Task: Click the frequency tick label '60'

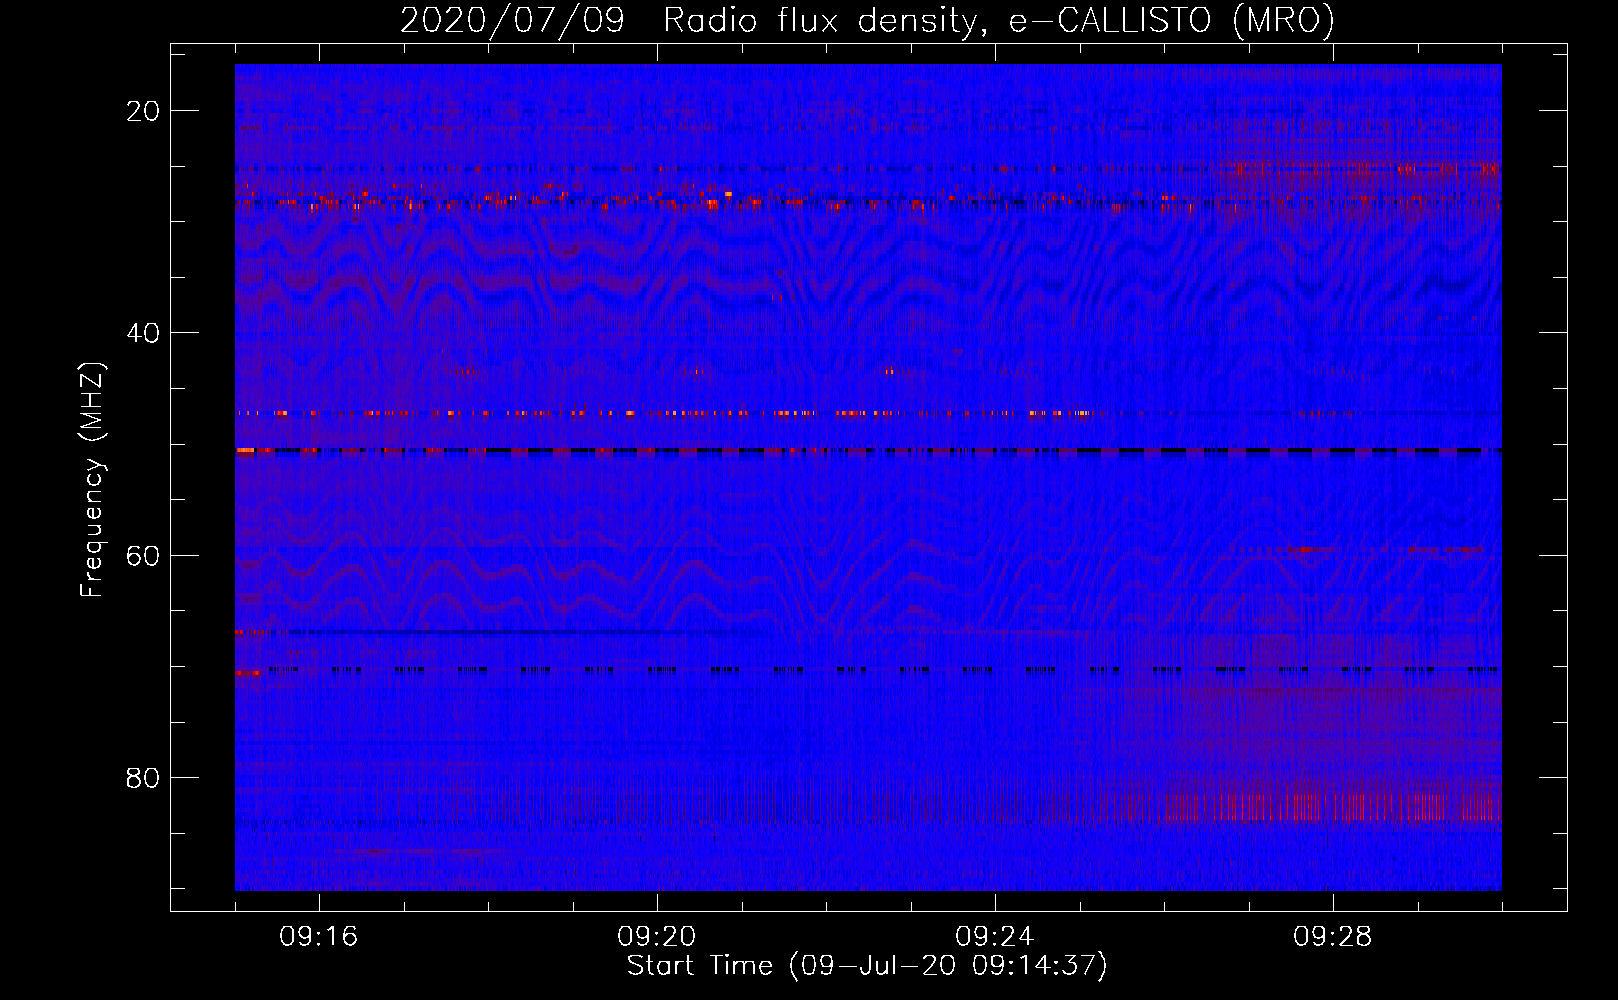Action: 143,556
